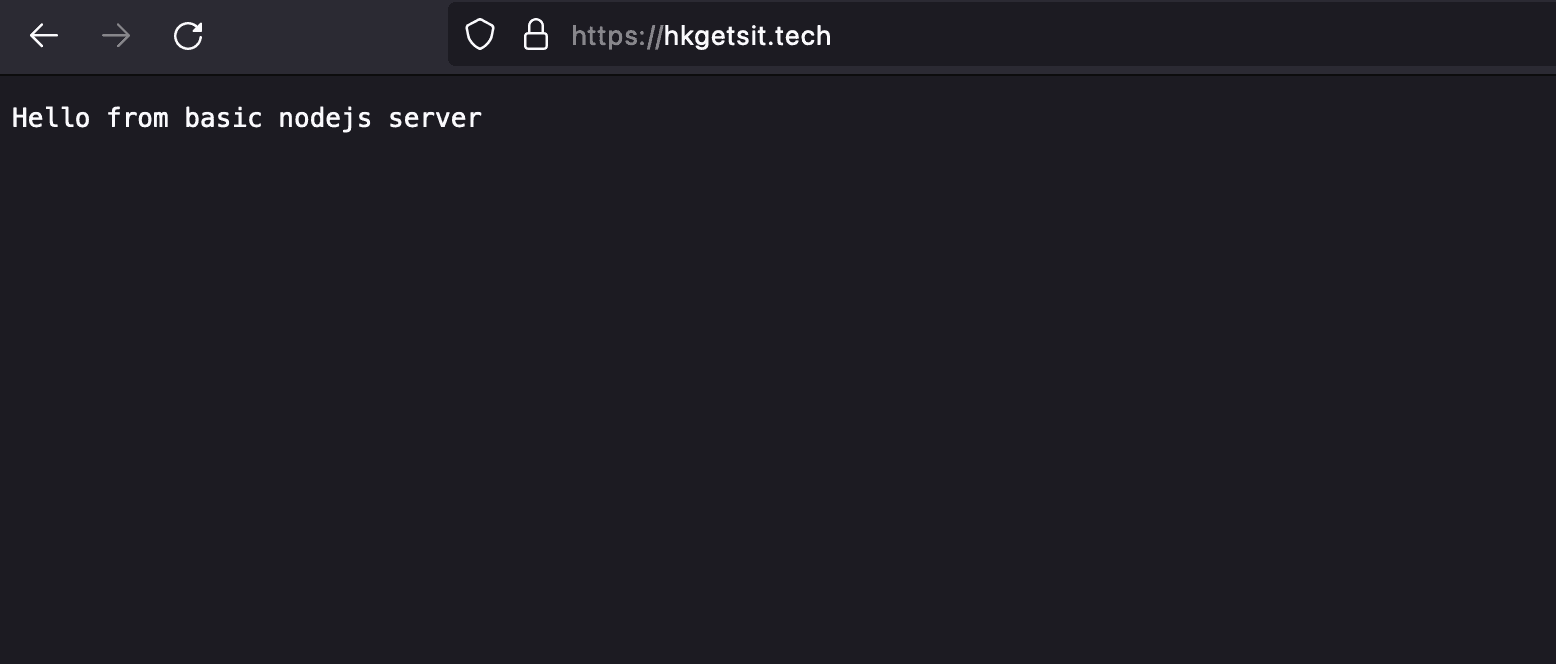
Task: Open the tracking protection shield panel
Action: click(481, 35)
